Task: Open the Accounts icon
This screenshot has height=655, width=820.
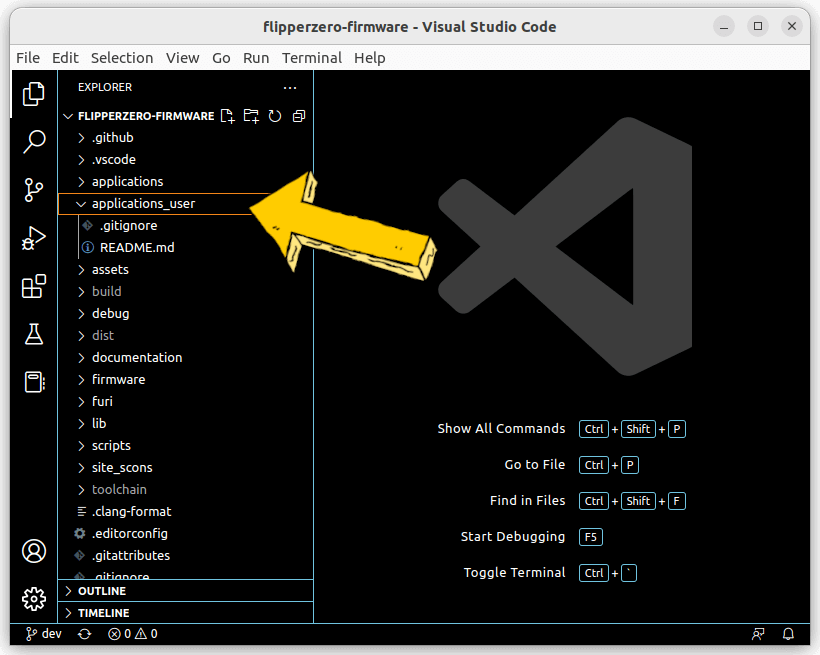Action: [34, 551]
